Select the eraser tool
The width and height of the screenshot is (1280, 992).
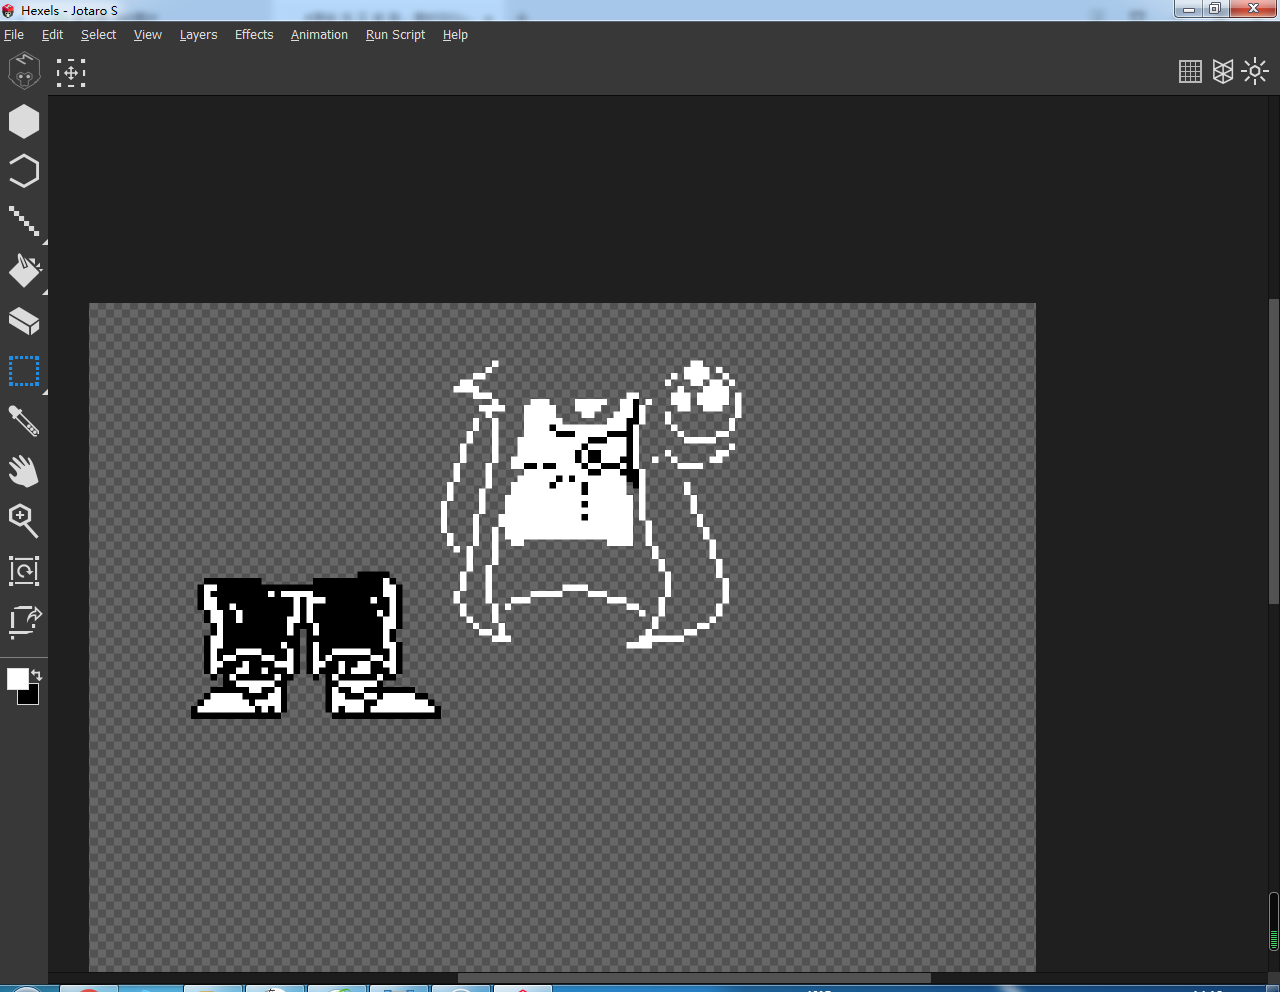(24, 321)
